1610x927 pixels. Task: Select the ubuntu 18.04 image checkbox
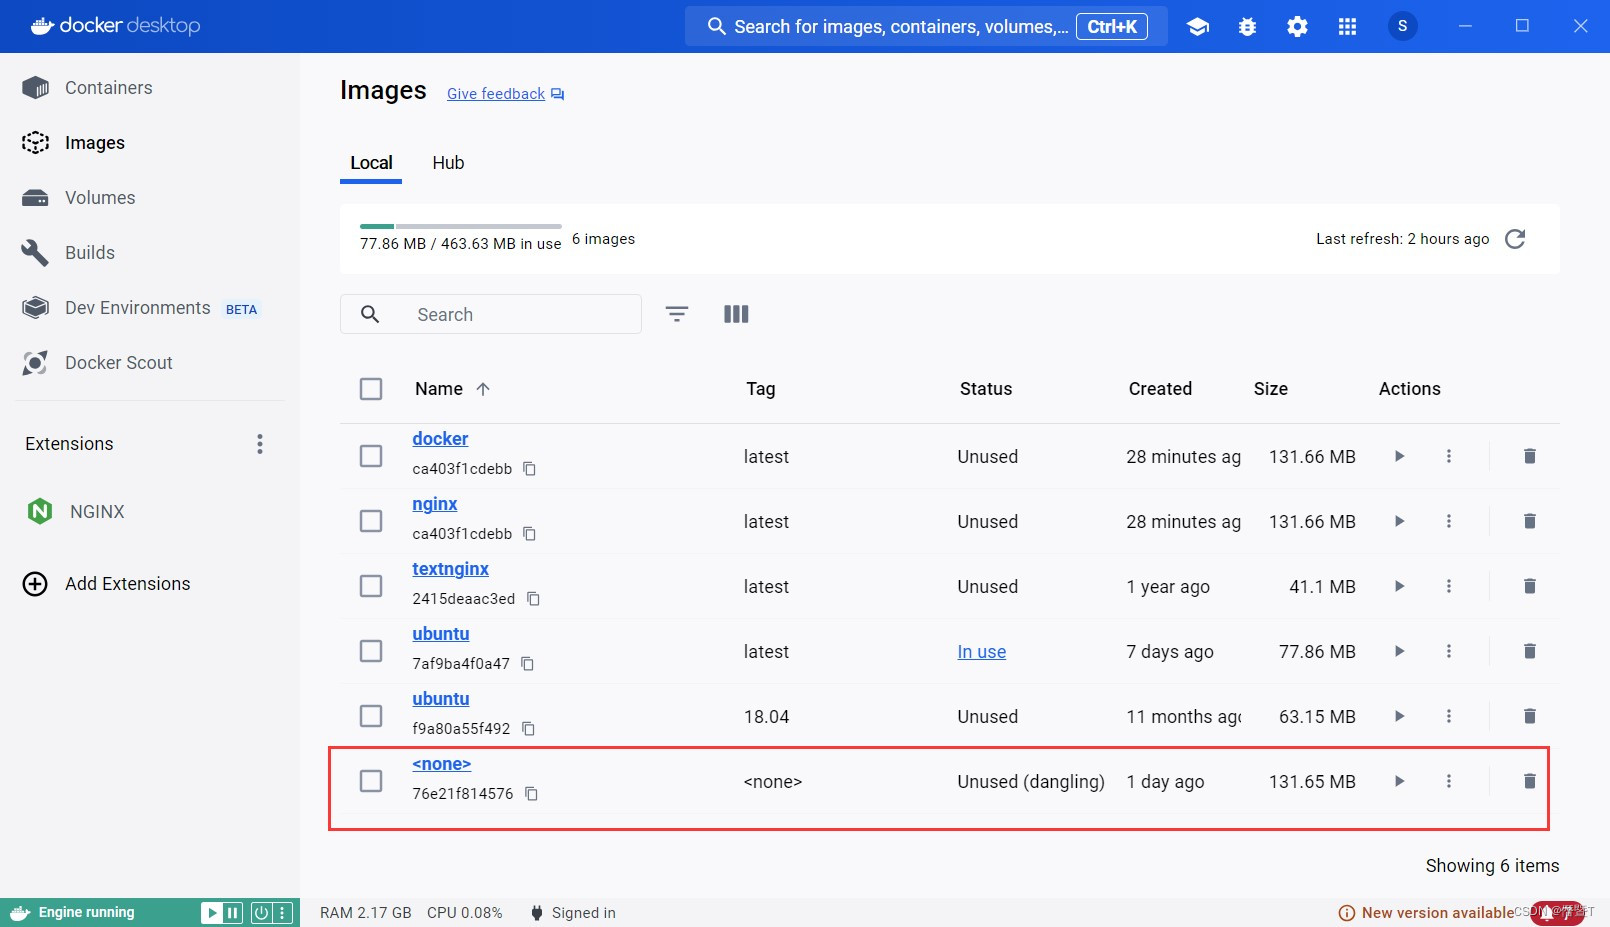click(x=371, y=716)
